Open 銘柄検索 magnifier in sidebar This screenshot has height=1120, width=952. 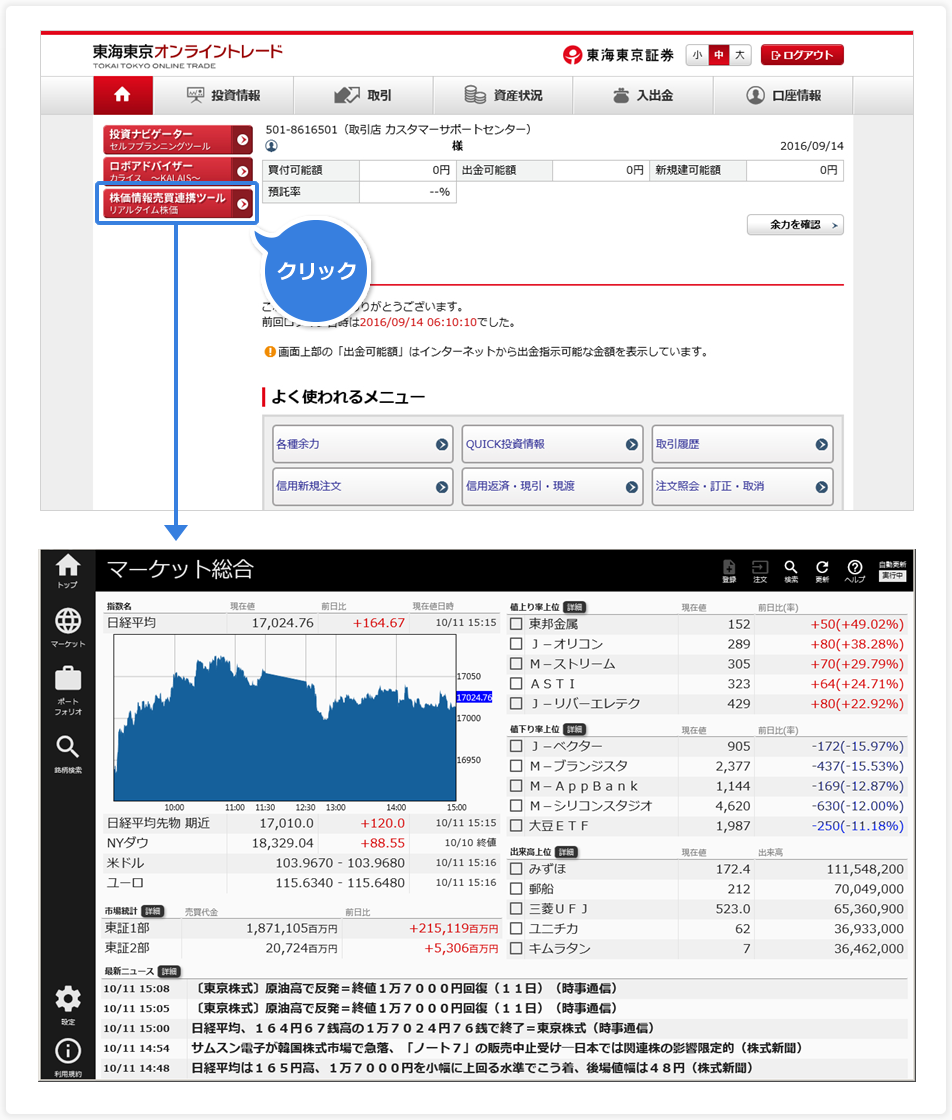pyautogui.click(x=68, y=754)
